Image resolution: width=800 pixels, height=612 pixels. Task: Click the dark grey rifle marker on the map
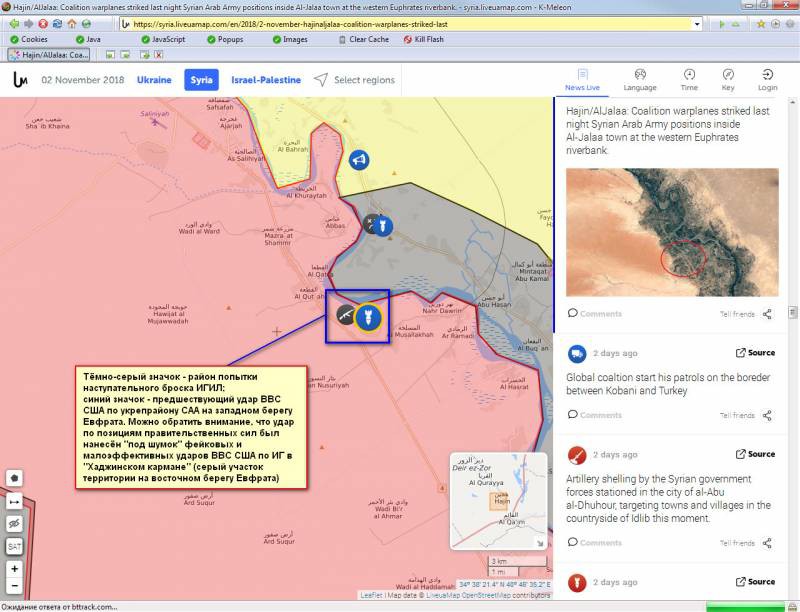pyautogui.click(x=346, y=314)
